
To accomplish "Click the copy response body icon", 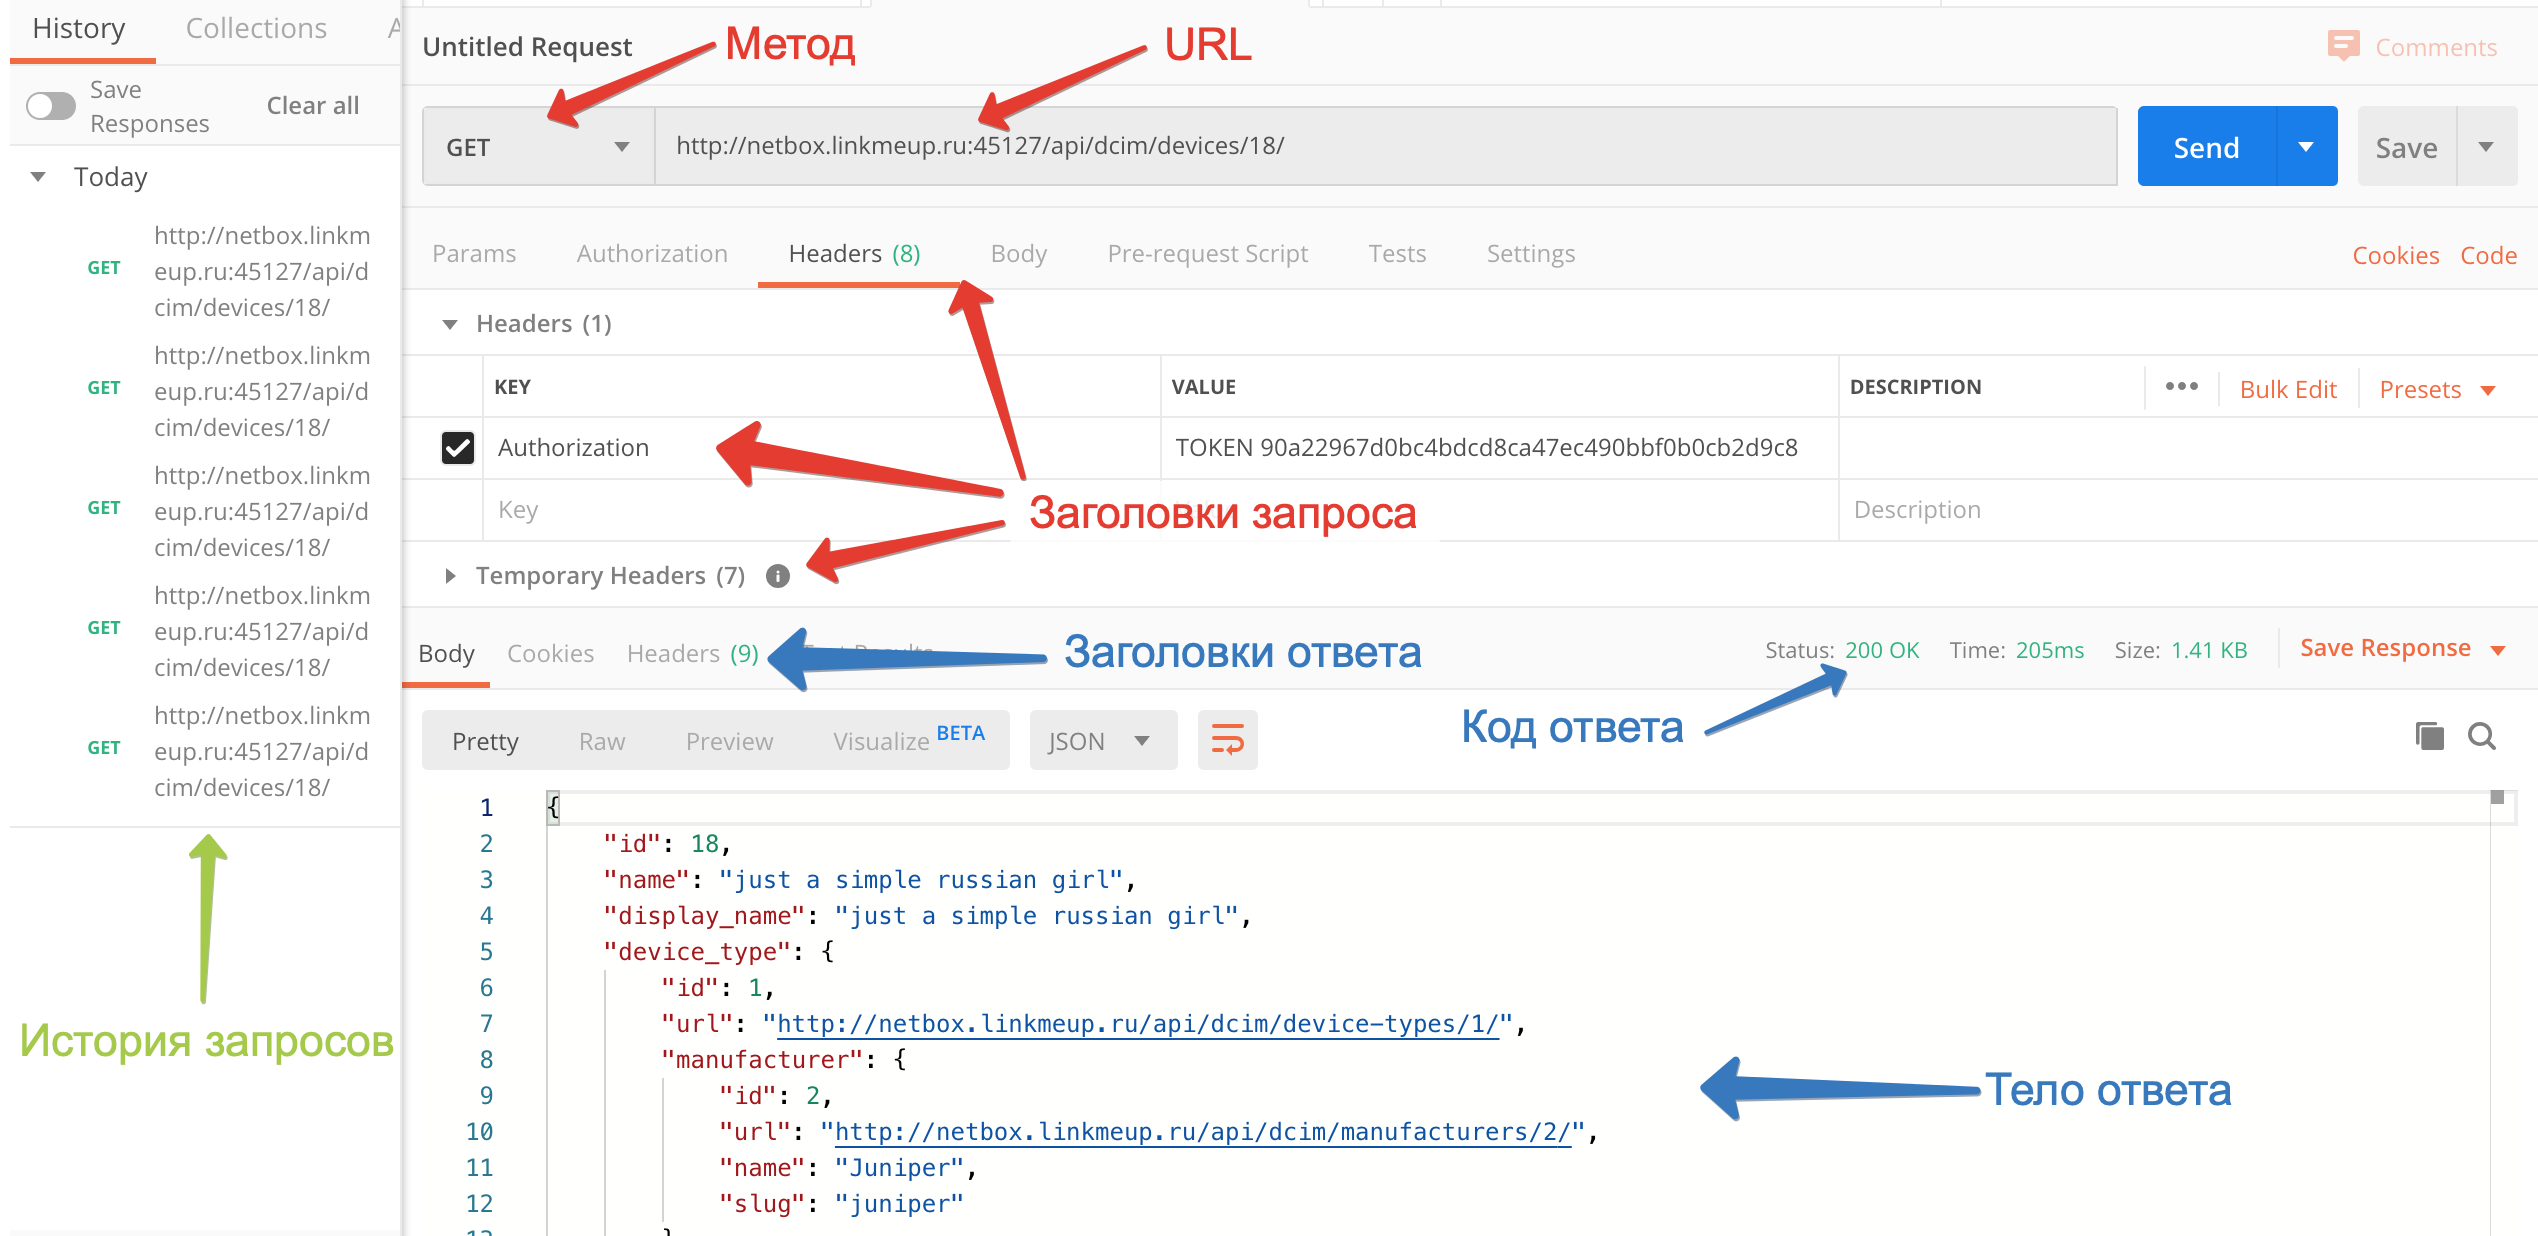I will [2429, 737].
